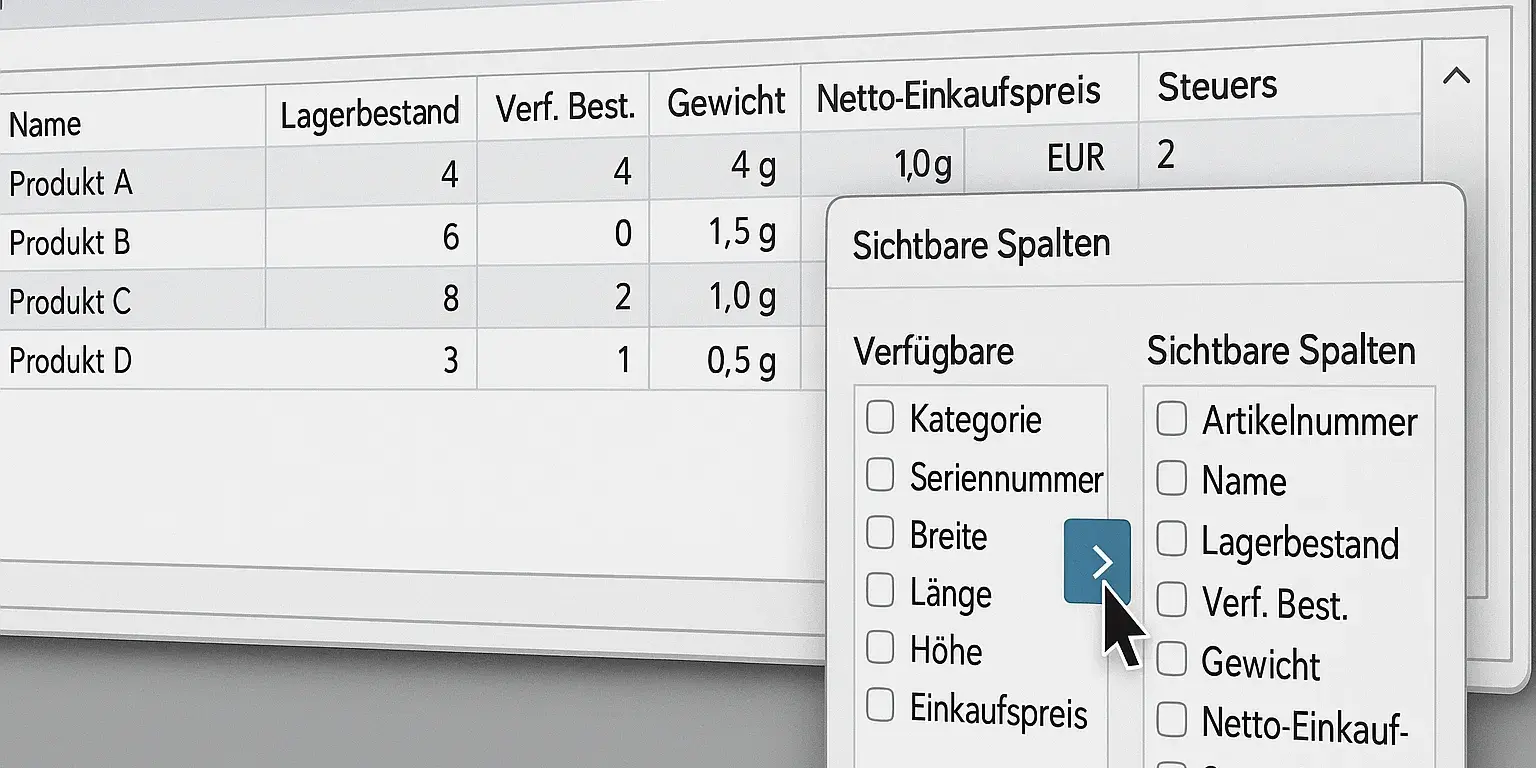The height and width of the screenshot is (768, 1536).
Task: Enable the Kategorie checkbox under Verfügbare
Action: pyautogui.click(x=881, y=418)
